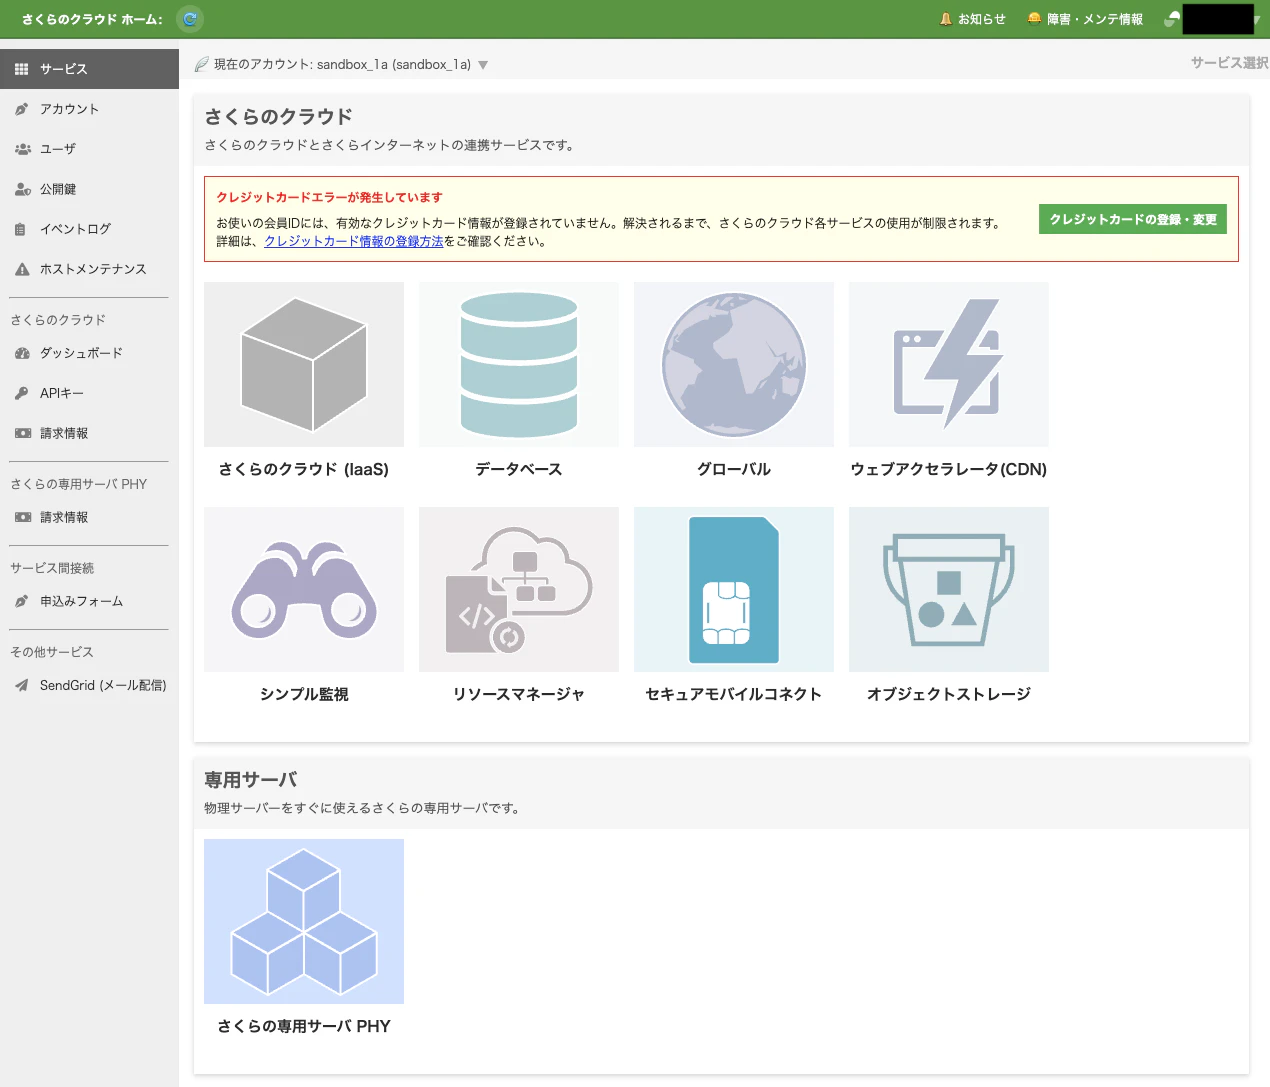
Task: Open the リソースマネージャ service icon
Action: click(x=518, y=589)
